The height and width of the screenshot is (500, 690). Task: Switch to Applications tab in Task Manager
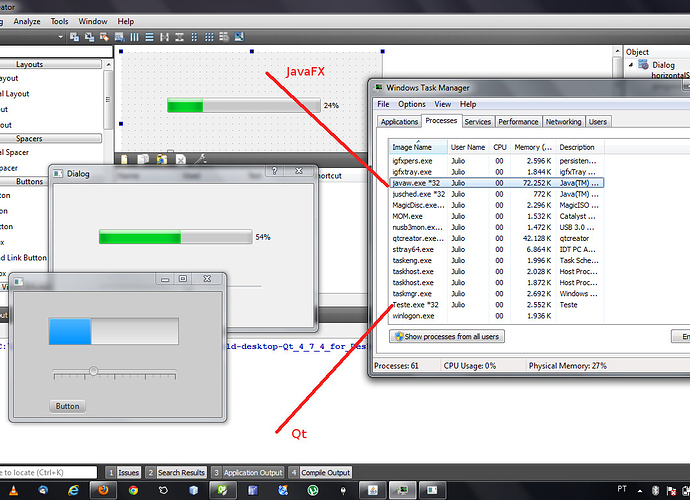coord(399,122)
